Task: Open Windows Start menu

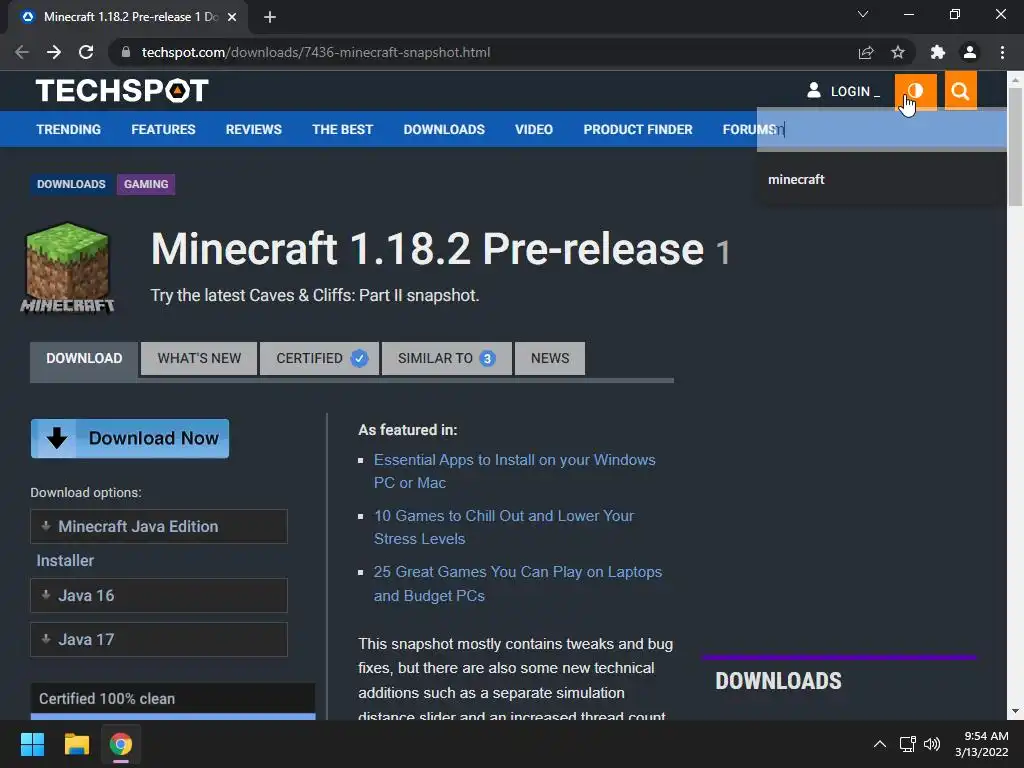Action: (32, 744)
